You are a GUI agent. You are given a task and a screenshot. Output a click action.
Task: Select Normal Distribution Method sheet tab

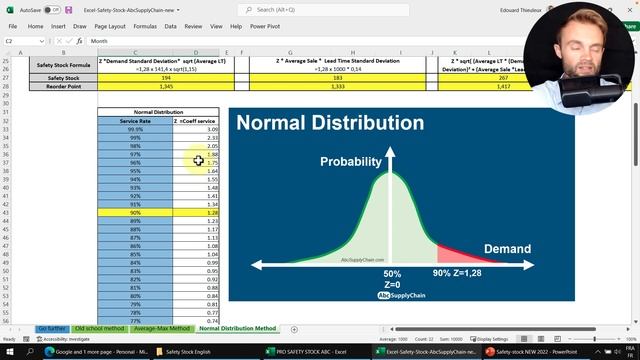[238, 329]
